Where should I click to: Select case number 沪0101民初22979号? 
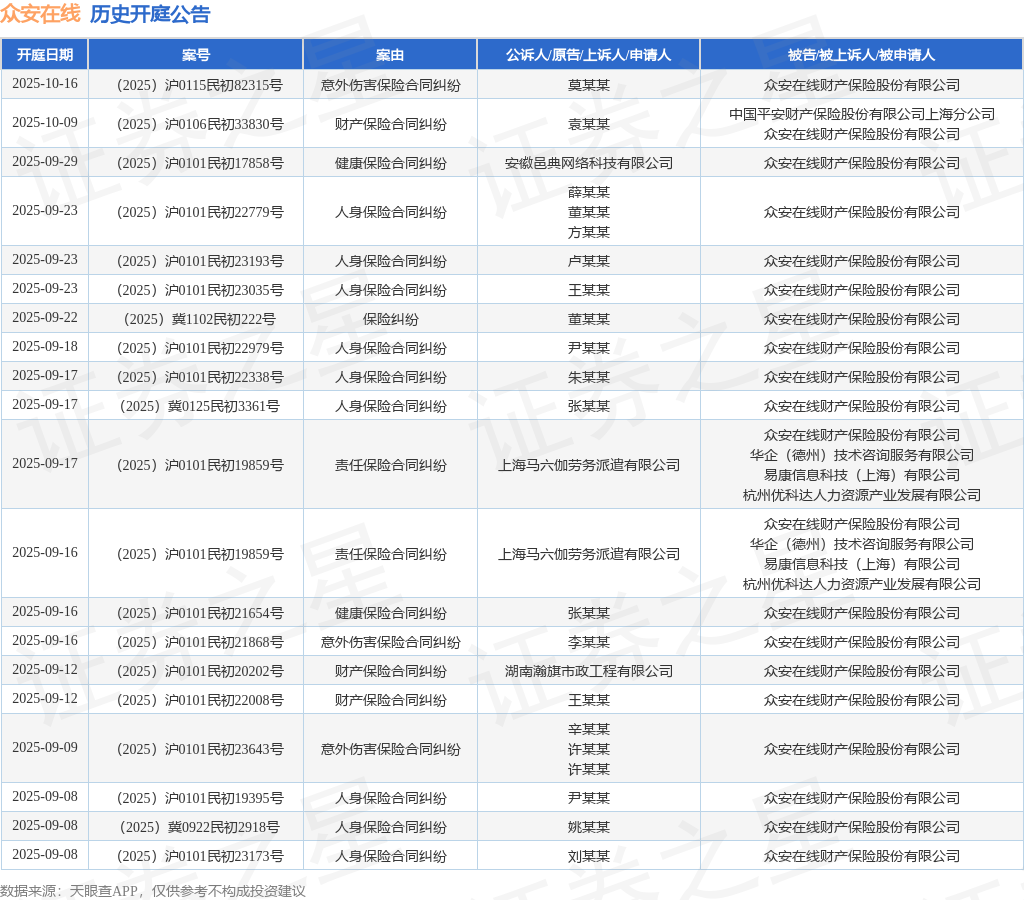(200, 348)
